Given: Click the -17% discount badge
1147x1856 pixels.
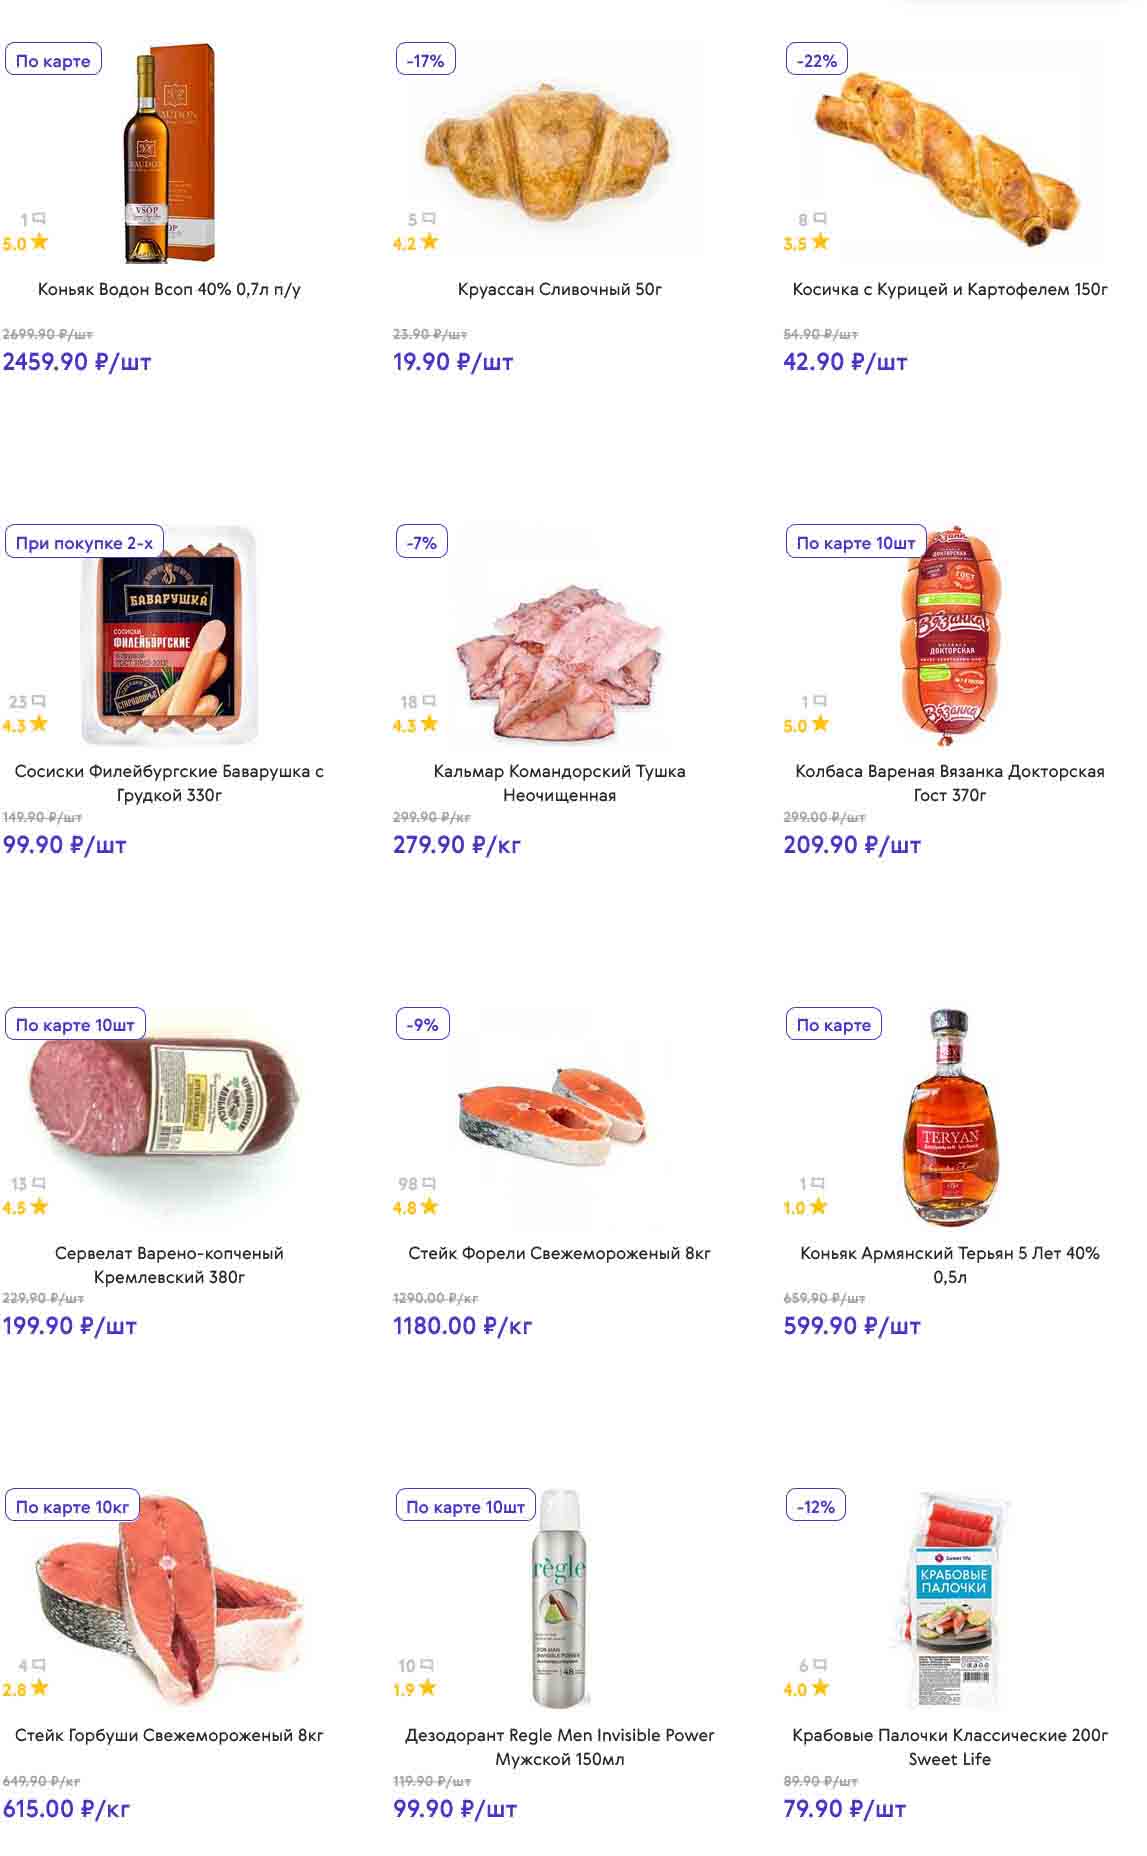Looking at the screenshot, I should pyautogui.click(x=425, y=61).
